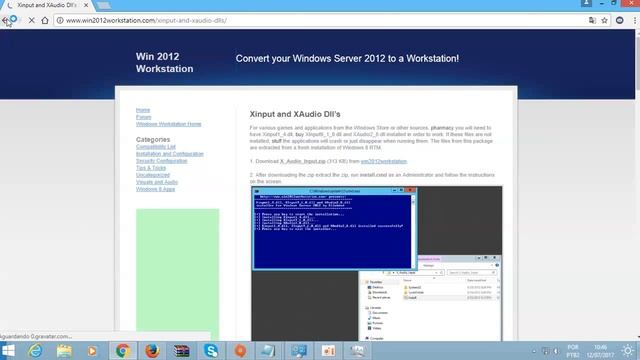Go to the browser home page icon
Viewport: 640px width, 360px height.
pos(45,20)
